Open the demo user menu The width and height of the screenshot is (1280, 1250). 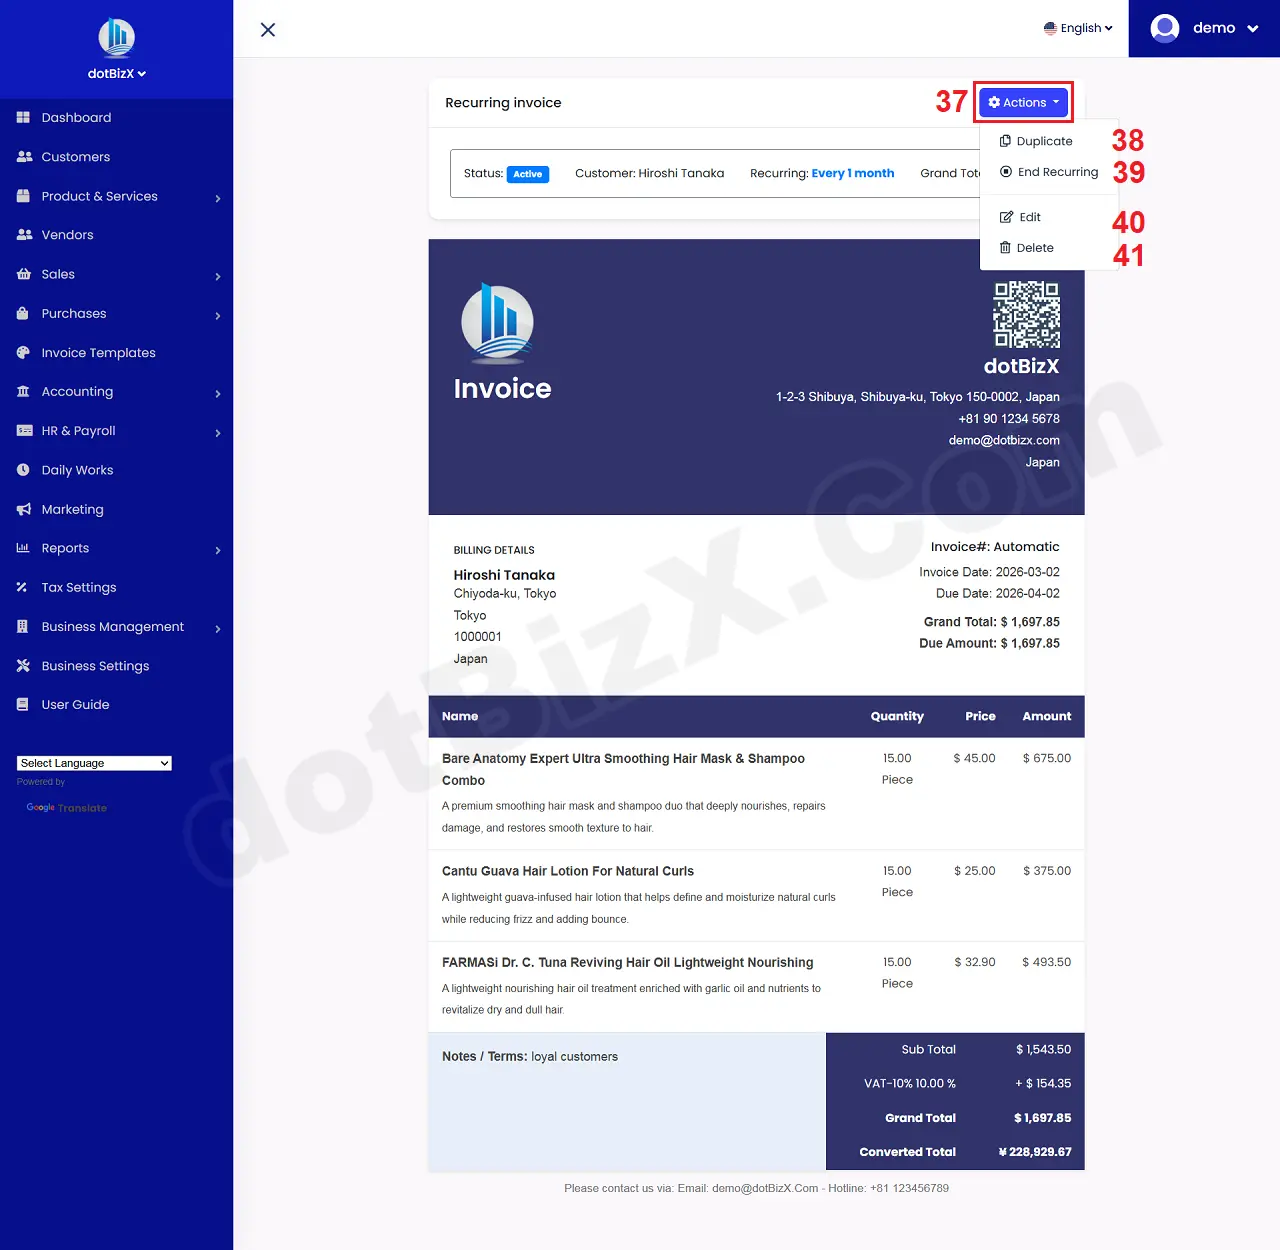point(1204,28)
